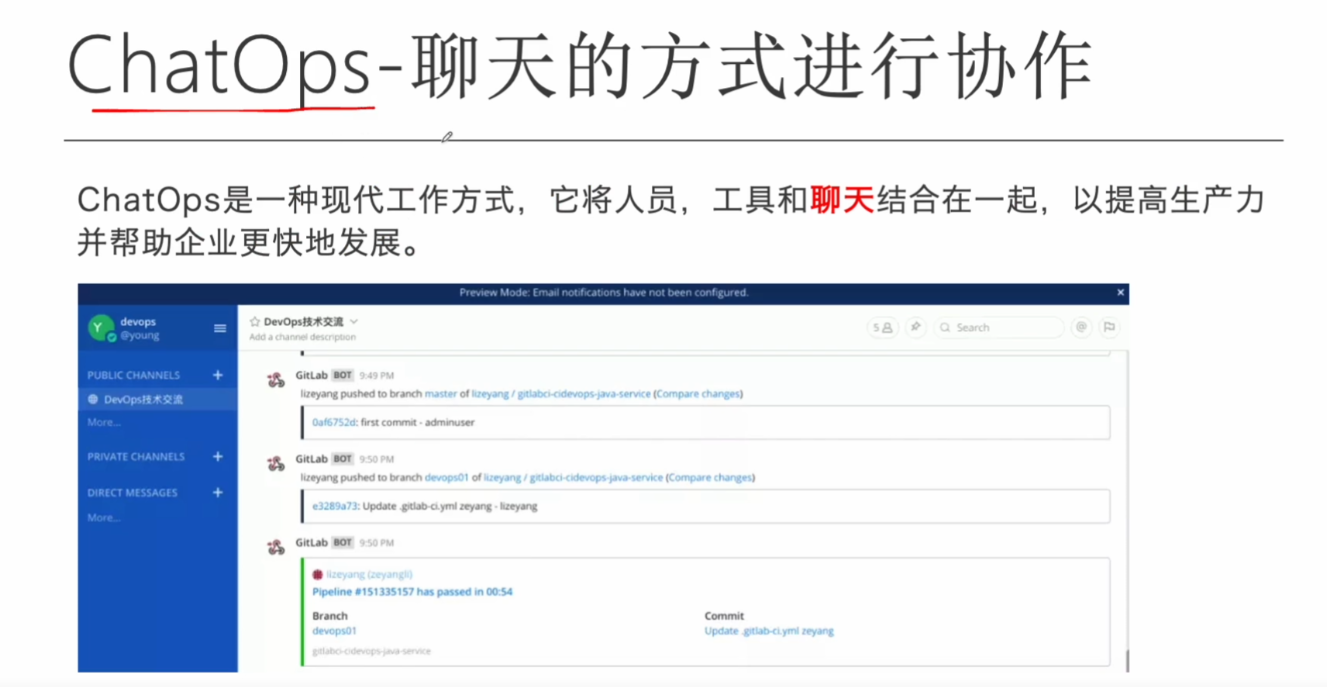Click Compare changes in the master push message

(x=698, y=394)
